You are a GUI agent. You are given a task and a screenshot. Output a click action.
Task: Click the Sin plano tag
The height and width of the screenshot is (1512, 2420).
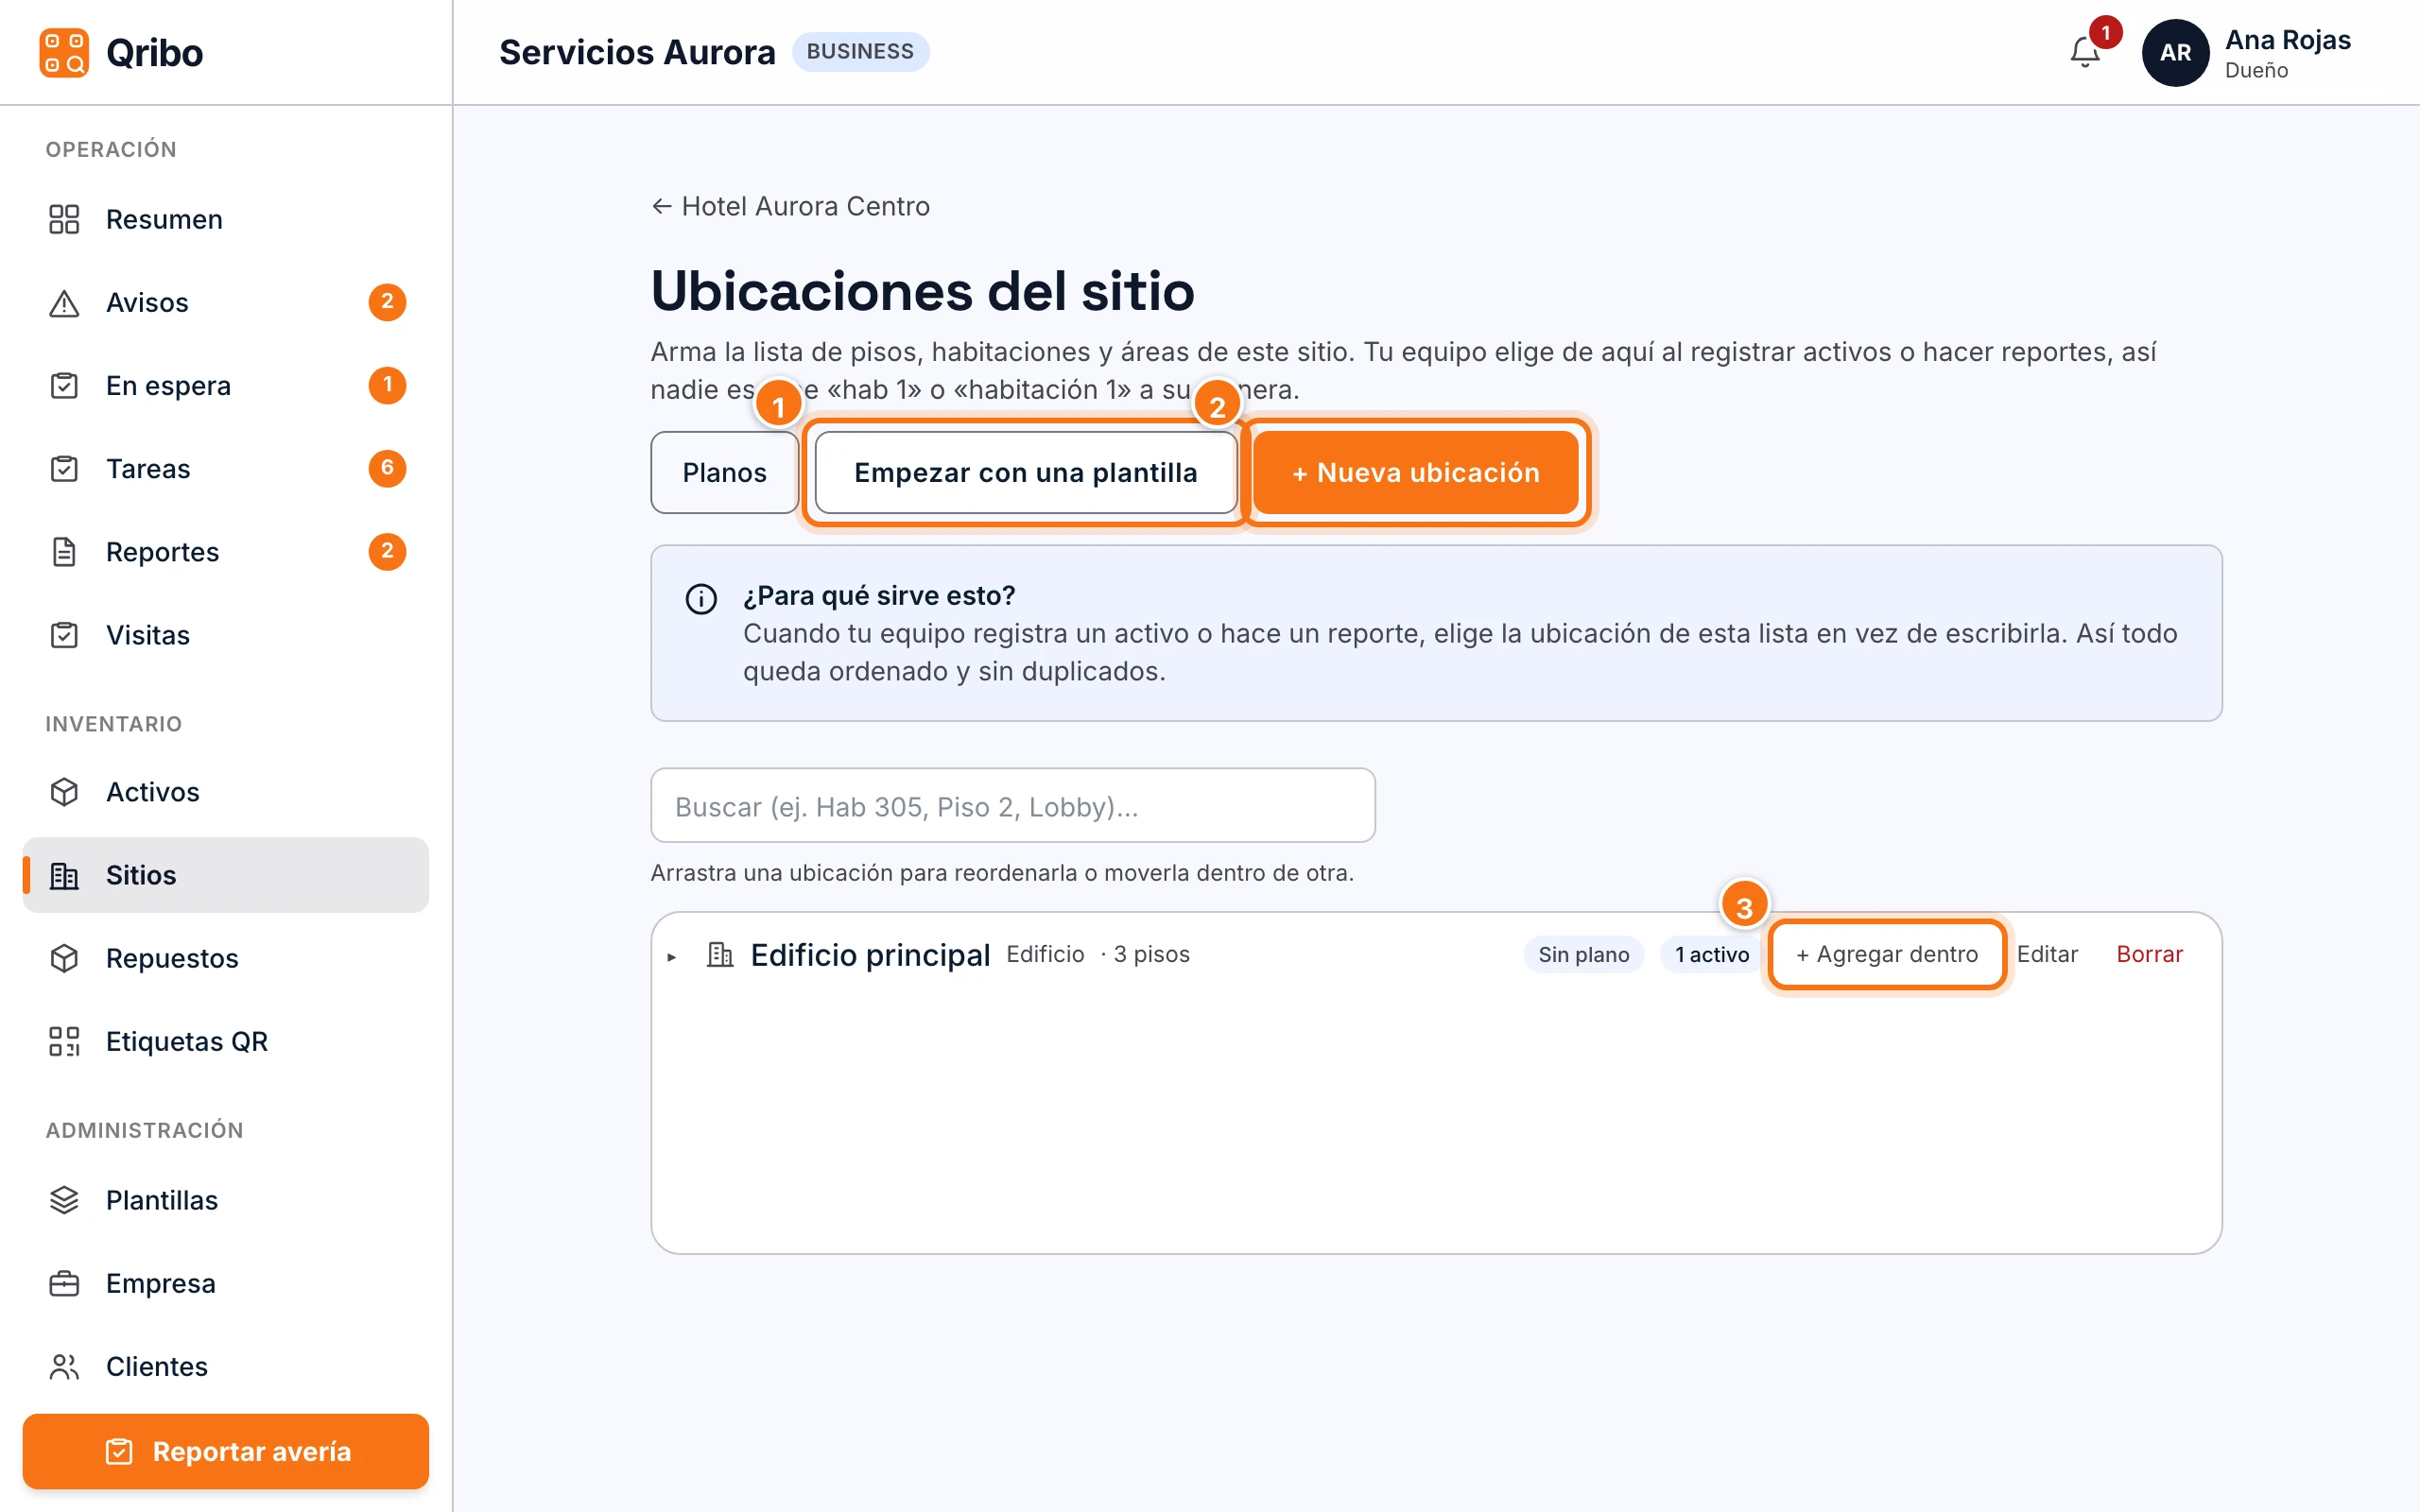pos(1583,954)
